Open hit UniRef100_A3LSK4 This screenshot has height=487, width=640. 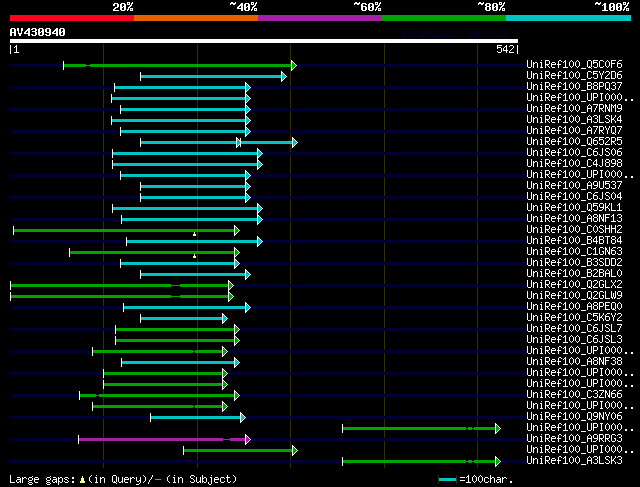click(x=574, y=120)
